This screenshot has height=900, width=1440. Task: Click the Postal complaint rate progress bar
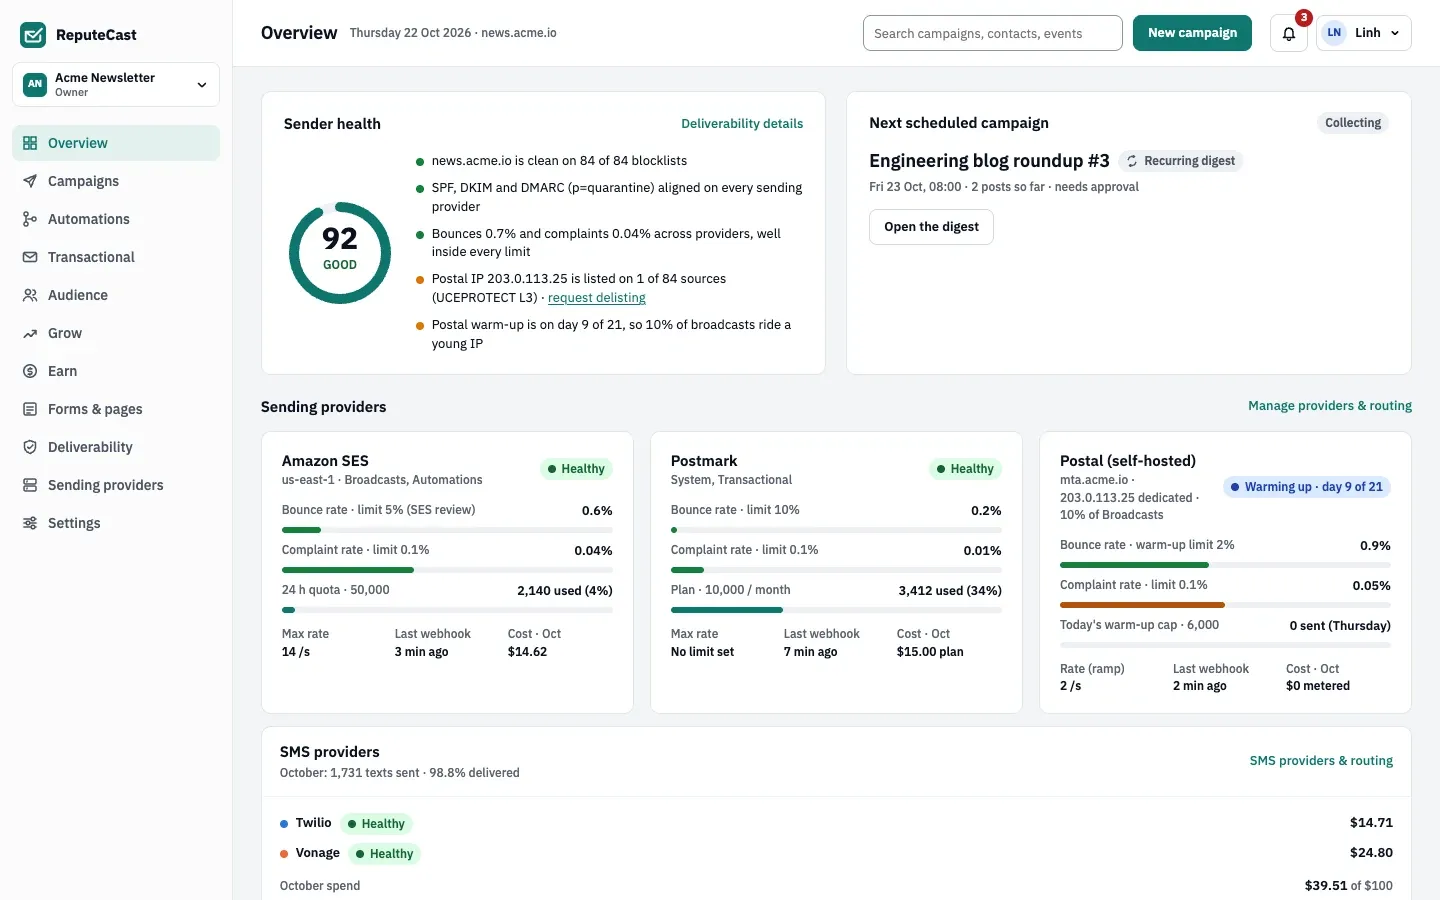1225,605
